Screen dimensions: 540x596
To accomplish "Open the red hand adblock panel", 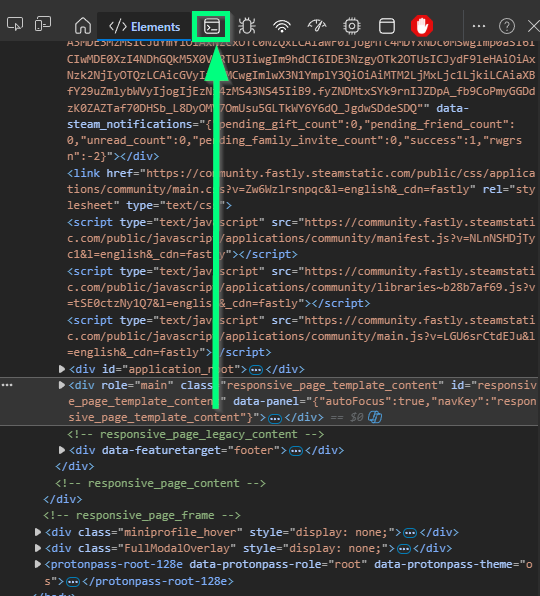I will [422, 26].
